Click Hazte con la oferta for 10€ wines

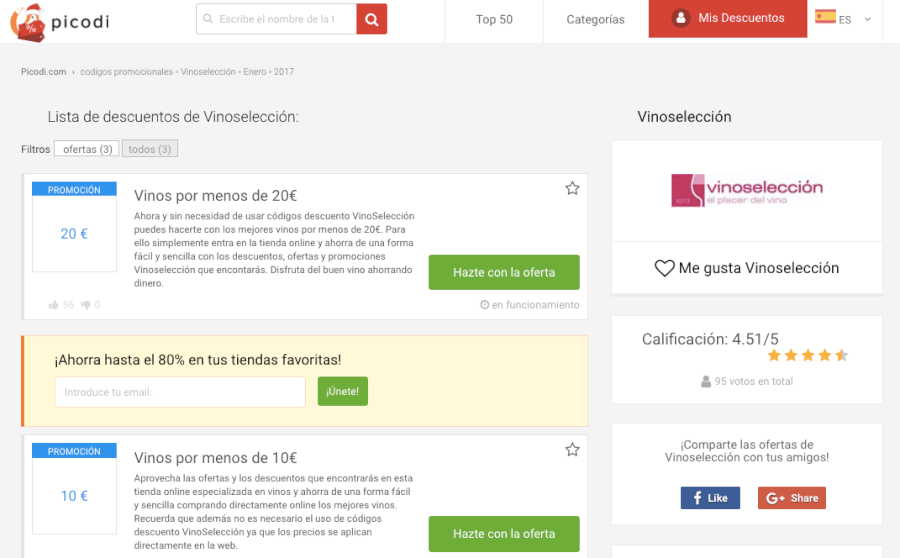pos(504,534)
